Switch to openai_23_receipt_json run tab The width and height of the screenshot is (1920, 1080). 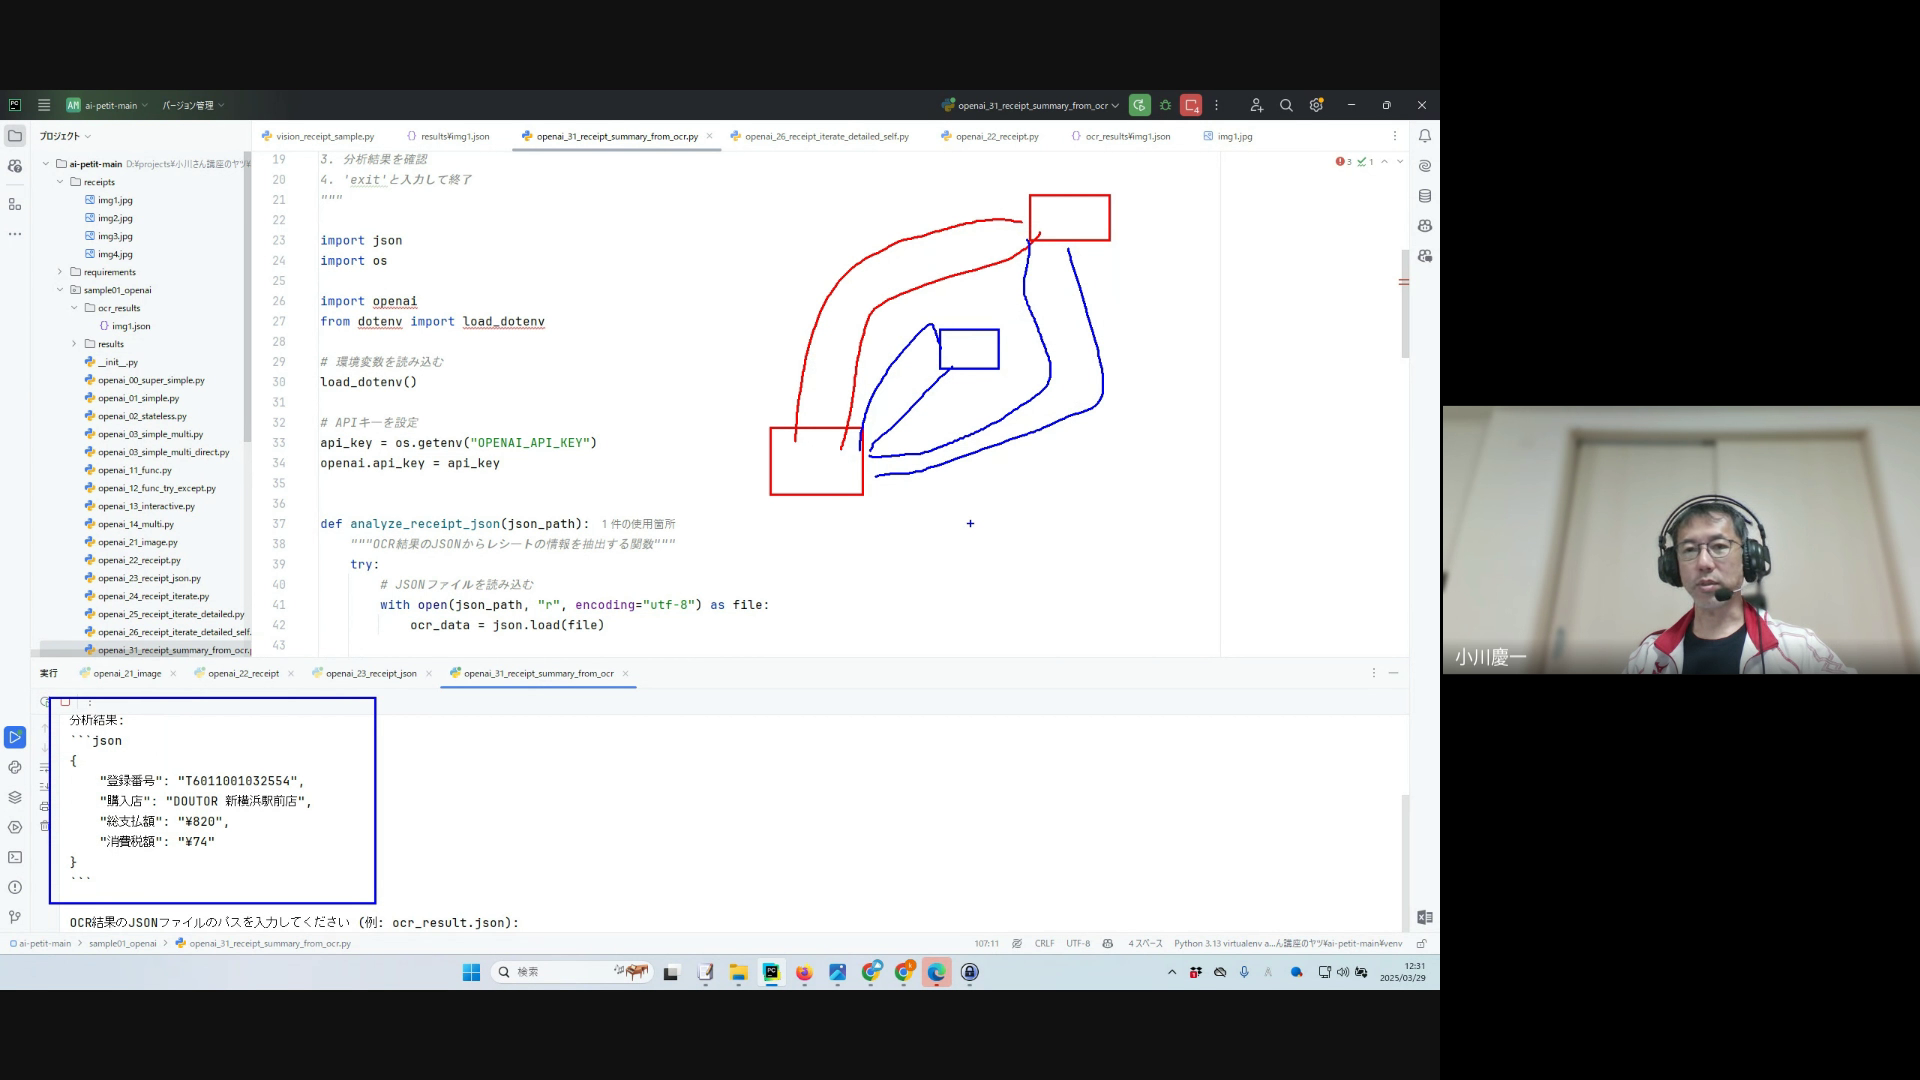click(370, 673)
